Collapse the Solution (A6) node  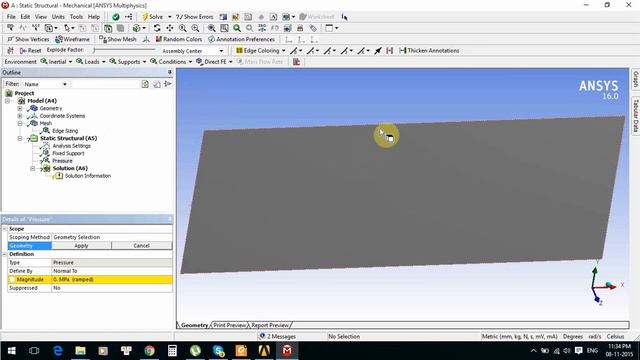(x=32, y=168)
